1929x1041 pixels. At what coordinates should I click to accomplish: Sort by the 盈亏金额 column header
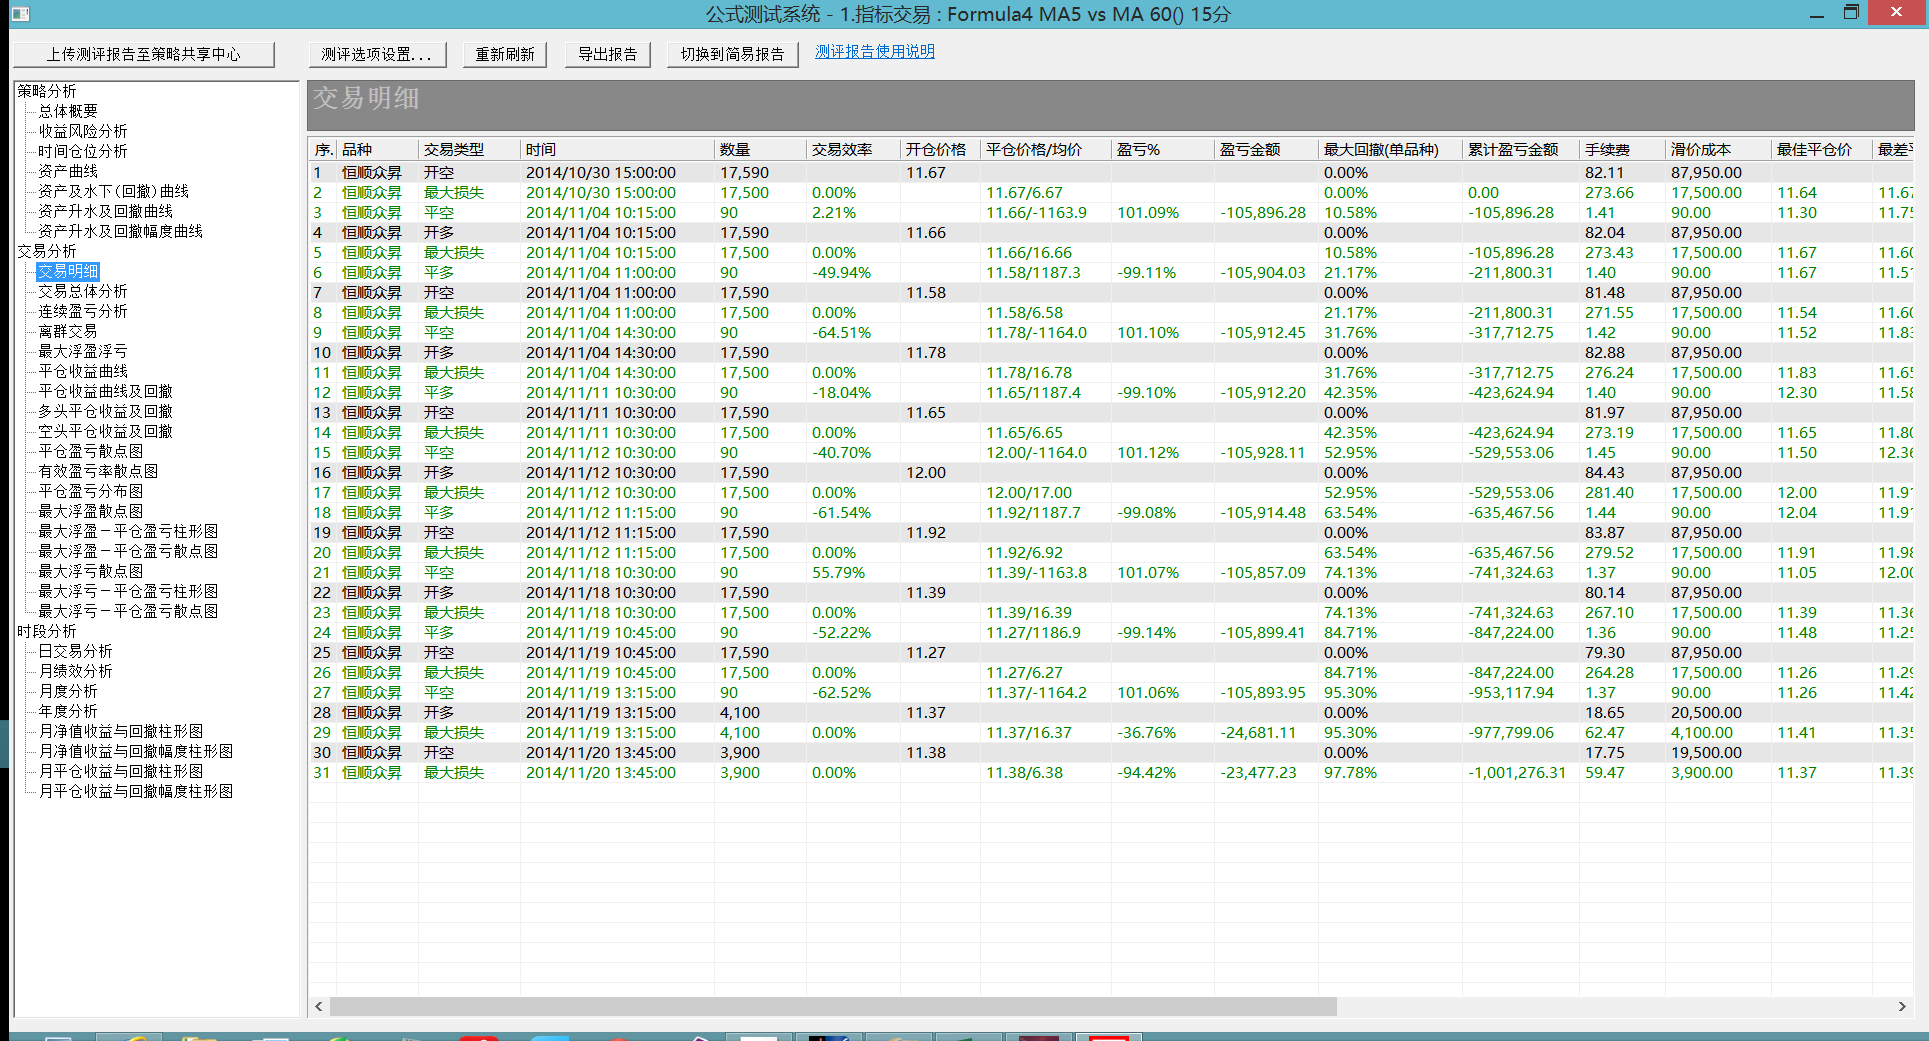pos(1249,149)
